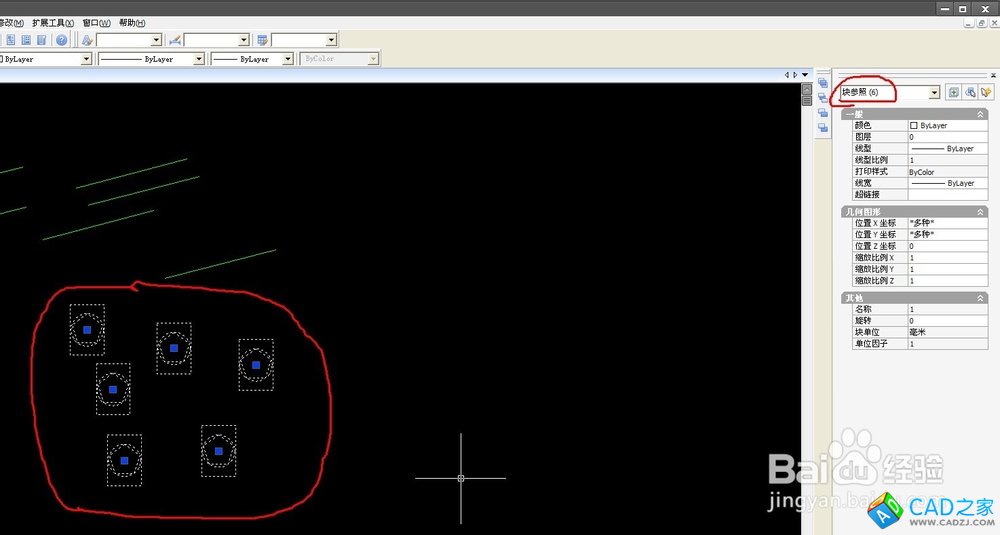1000x535 pixels.
Task: Open the 扩展工具 menu
Action: tap(52, 22)
